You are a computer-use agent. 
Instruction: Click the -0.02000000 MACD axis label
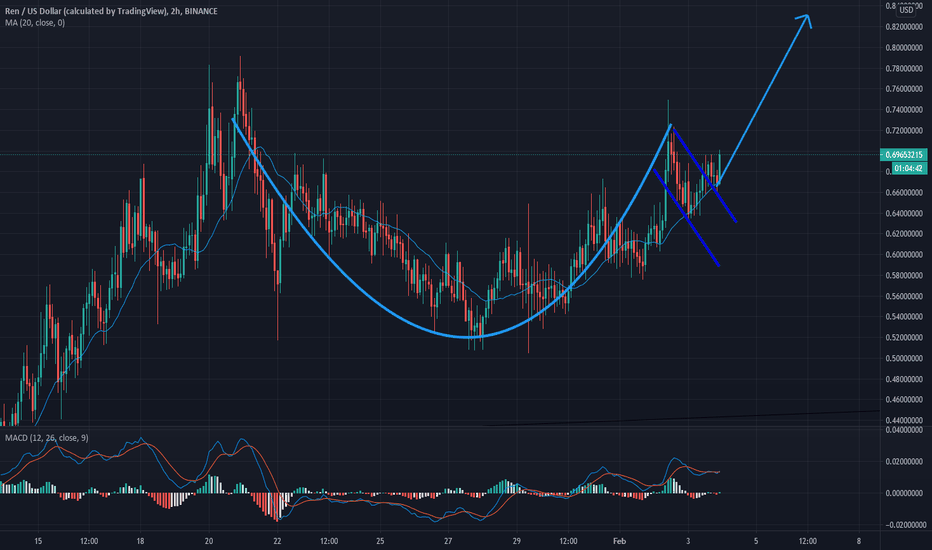[904, 524]
